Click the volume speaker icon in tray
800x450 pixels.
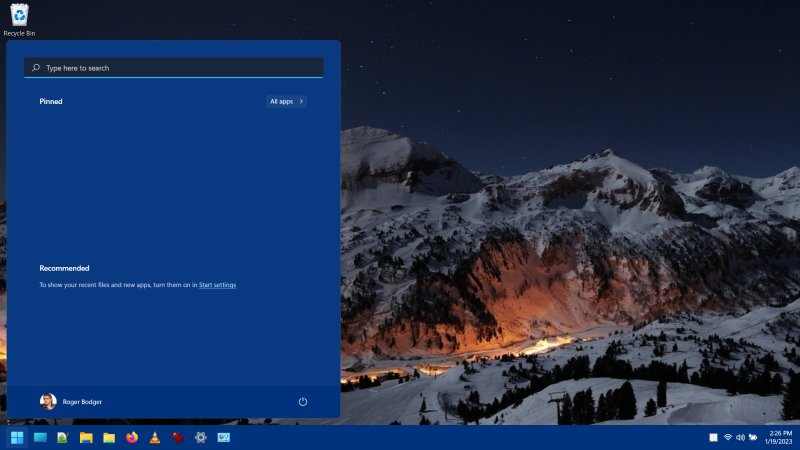tap(741, 437)
